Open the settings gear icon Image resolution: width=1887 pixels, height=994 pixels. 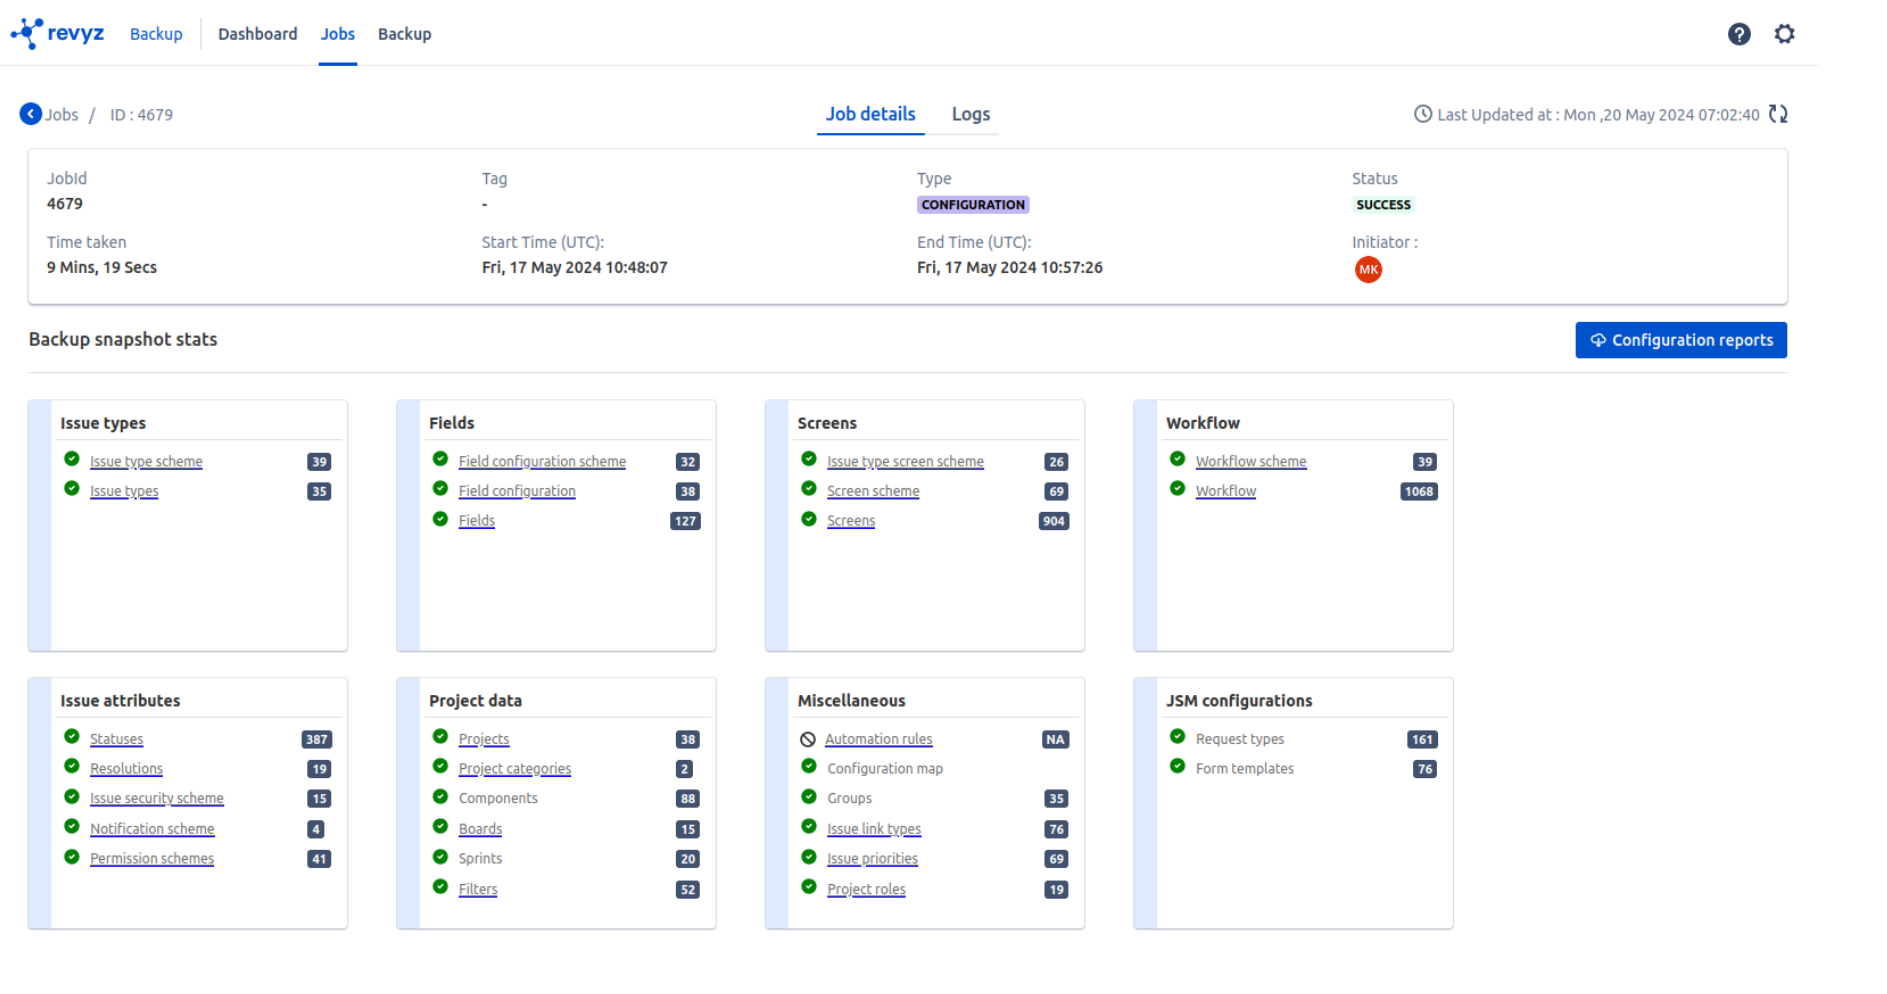tap(1784, 34)
